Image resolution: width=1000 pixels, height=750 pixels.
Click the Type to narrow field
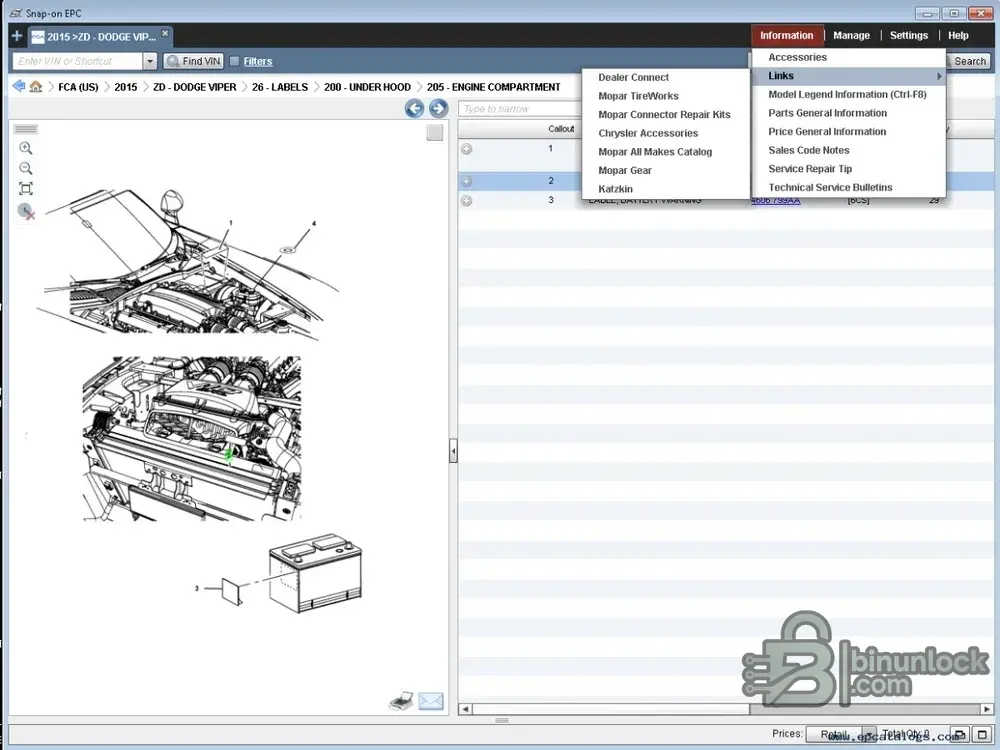(x=520, y=109)
